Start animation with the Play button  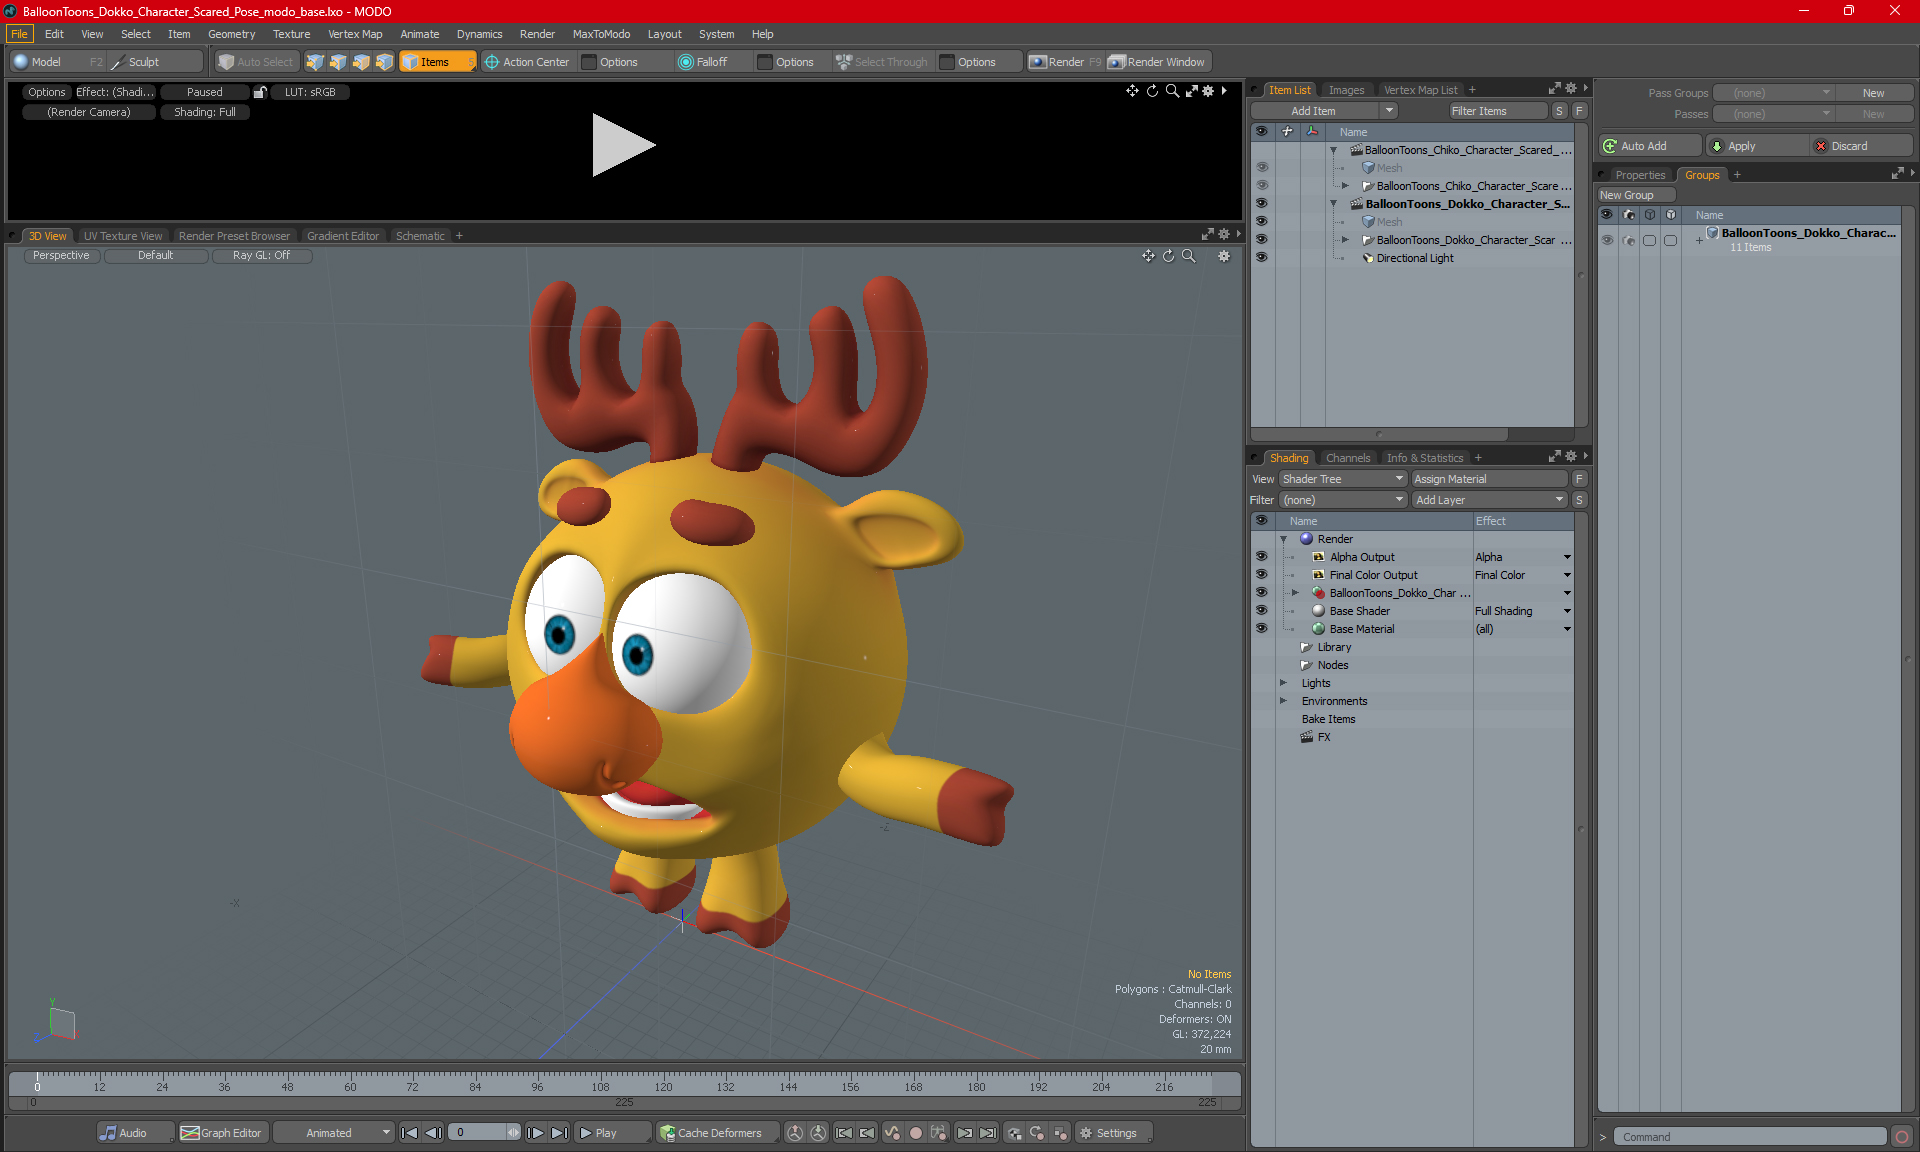(x=612, y=1133)
